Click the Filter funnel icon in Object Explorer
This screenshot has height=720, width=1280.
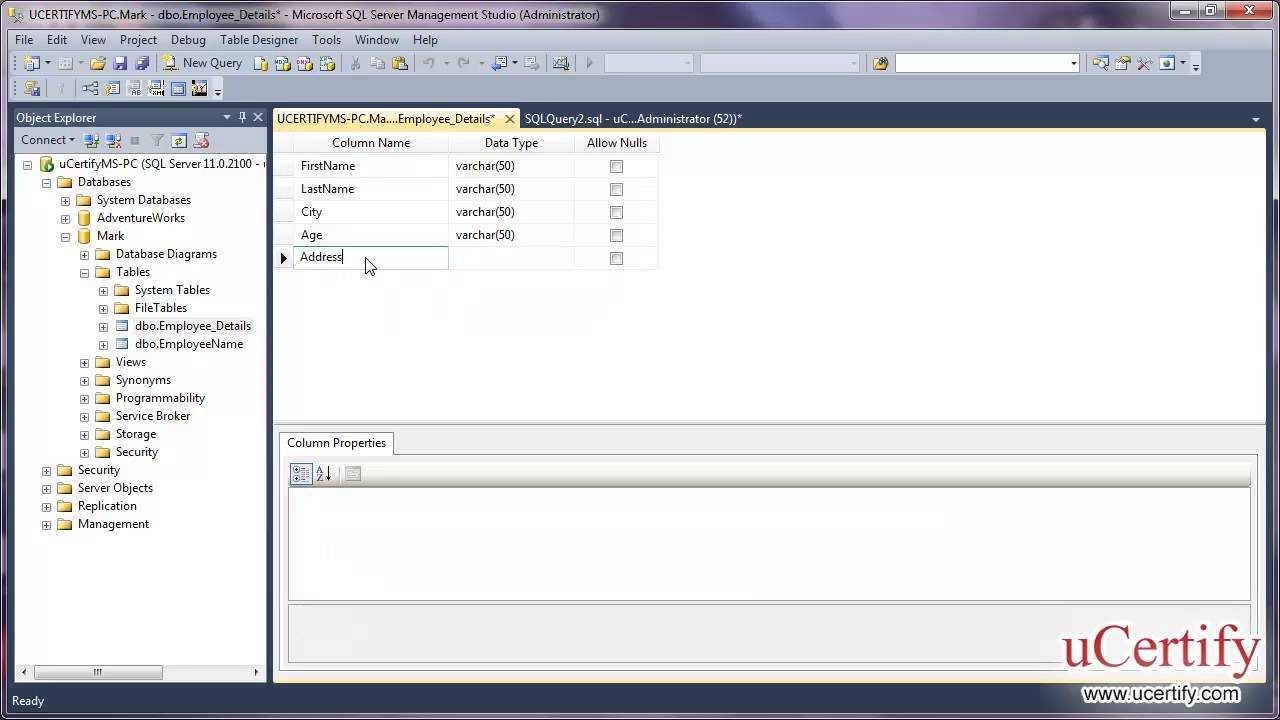coord(157,140)
